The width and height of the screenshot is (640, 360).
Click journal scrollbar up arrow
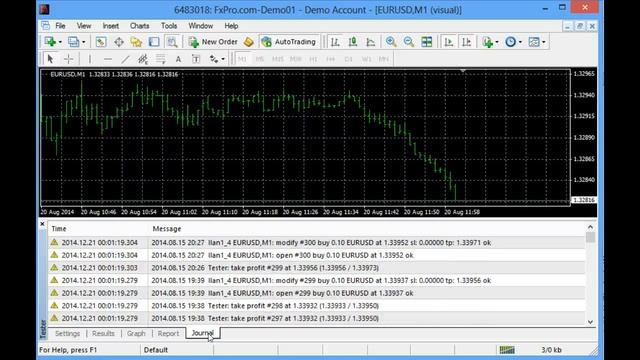coord(590,227)
